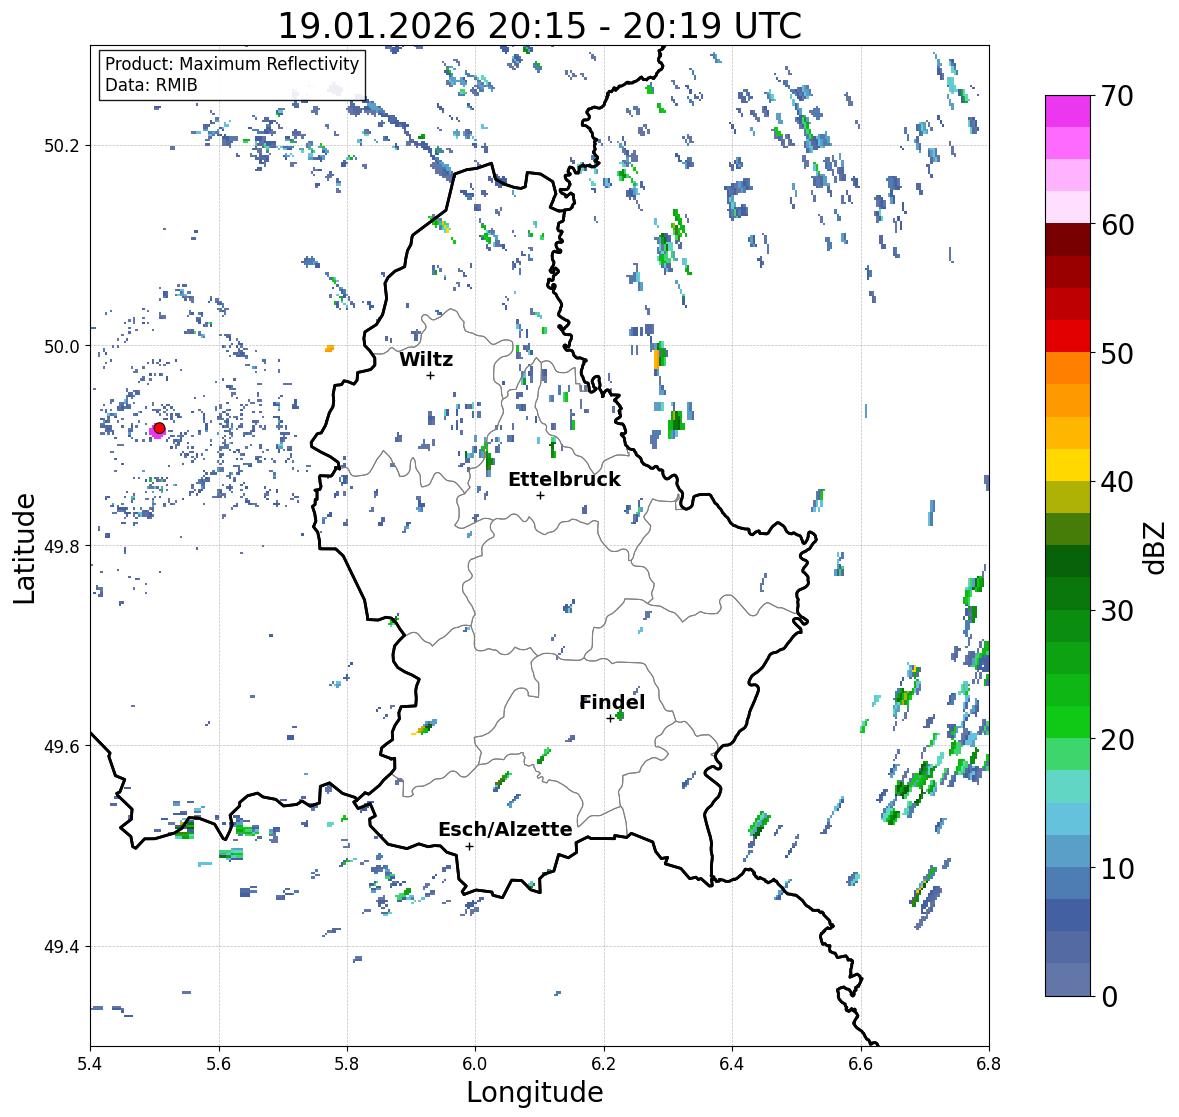This screenshot has width=1179, height=1117.
Task: Click the top magenta colorbar swatch
Action: [x=1068, y=111]
